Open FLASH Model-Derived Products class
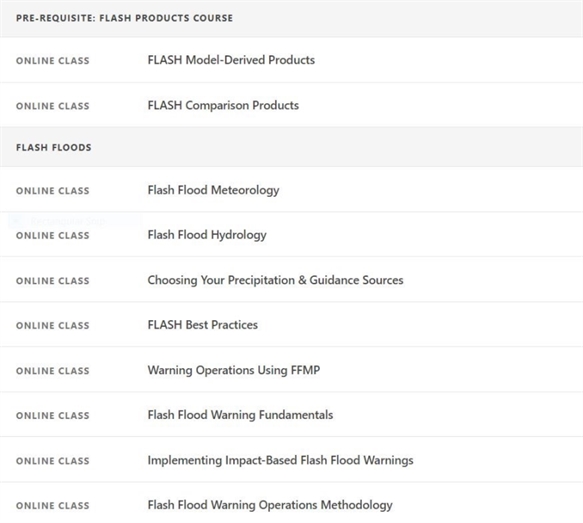This screenshot has height=523, width=583. (x=231, y=60)
